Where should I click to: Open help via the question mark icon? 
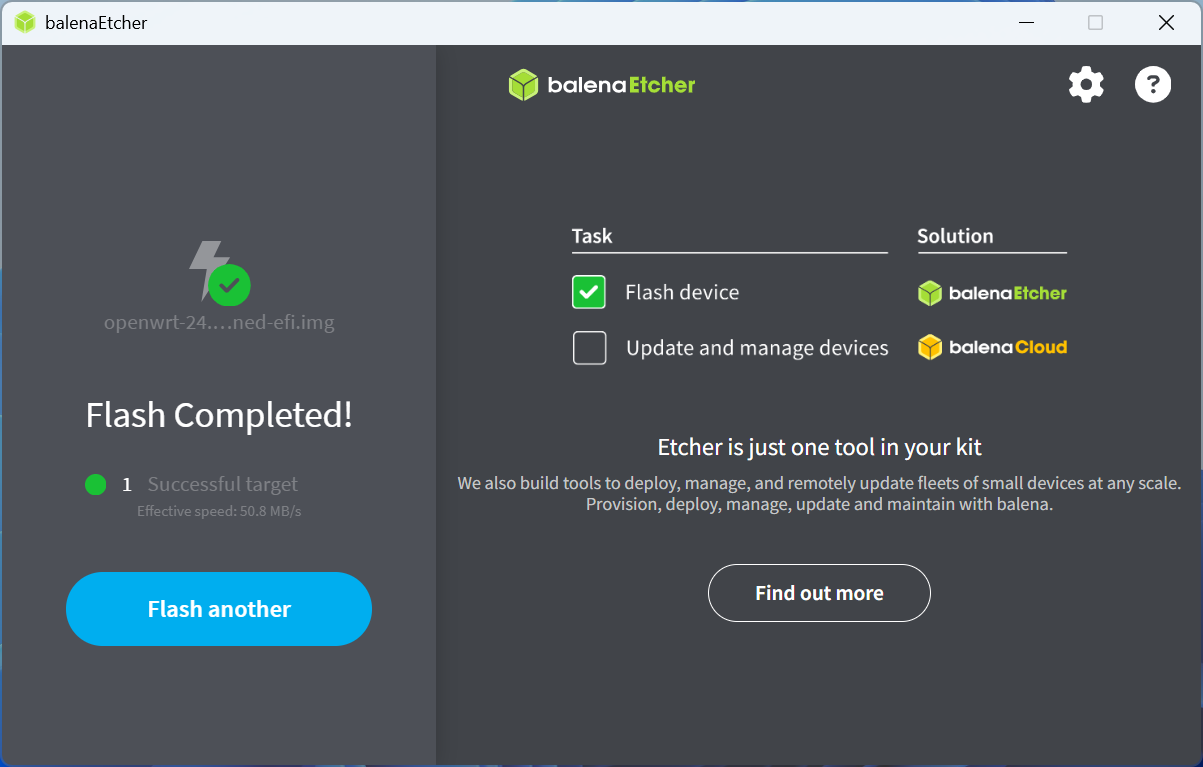tap(1152, 85)
